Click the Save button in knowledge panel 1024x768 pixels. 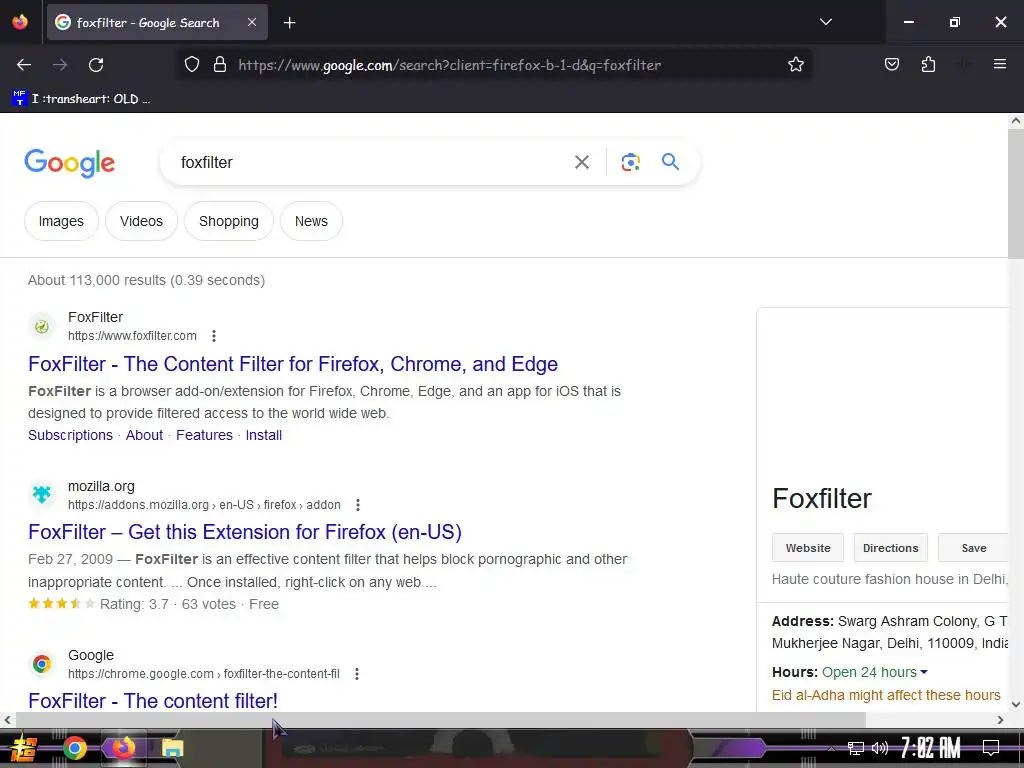[x=974, y=548]
